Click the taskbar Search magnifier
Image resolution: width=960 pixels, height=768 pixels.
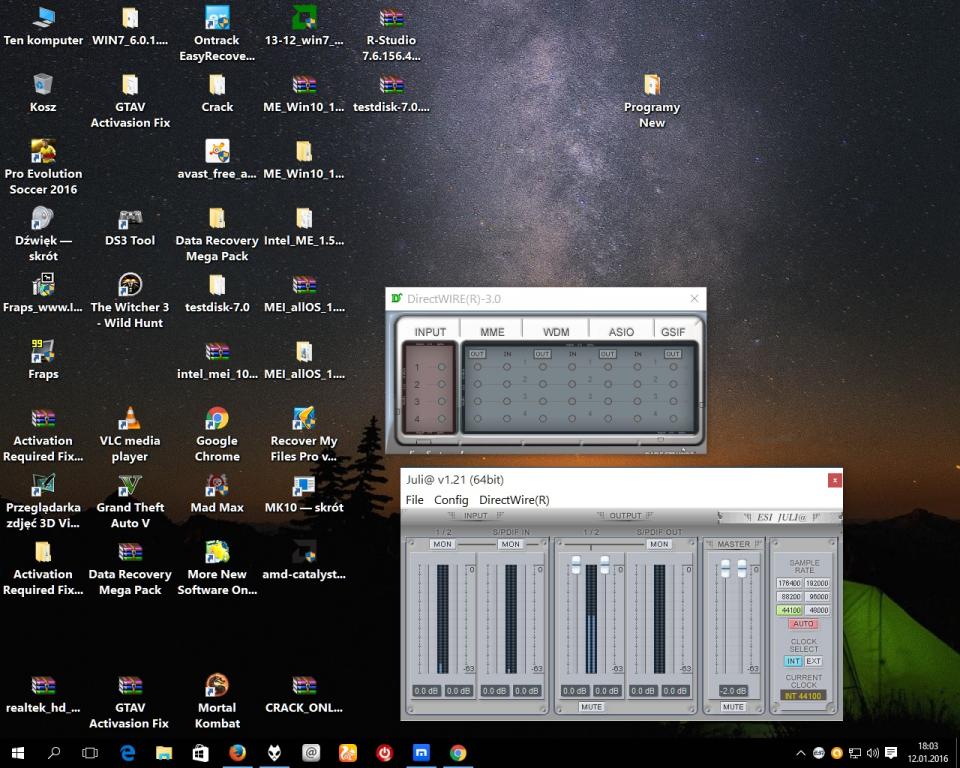pyautogui.click(x=54, y=752)
